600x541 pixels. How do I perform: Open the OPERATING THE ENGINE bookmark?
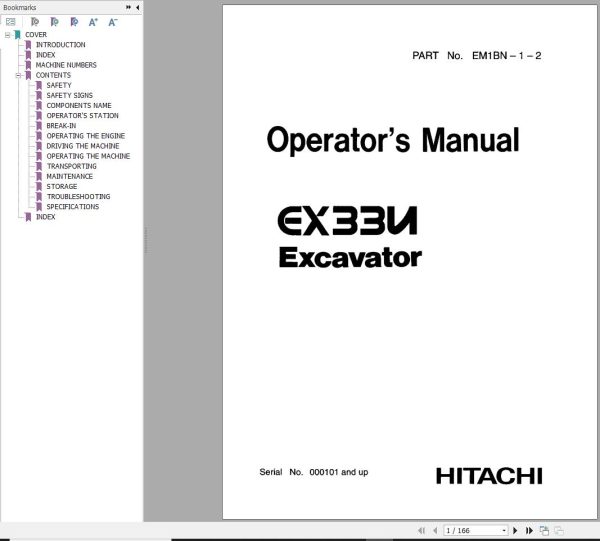(x=86, y=136)
